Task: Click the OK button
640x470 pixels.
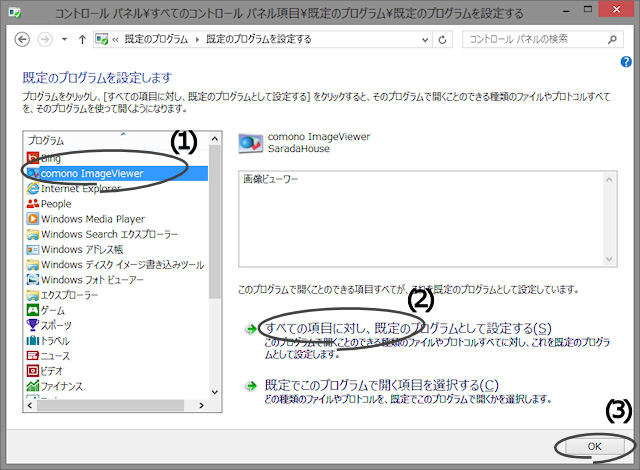Action: pos(594,446)
